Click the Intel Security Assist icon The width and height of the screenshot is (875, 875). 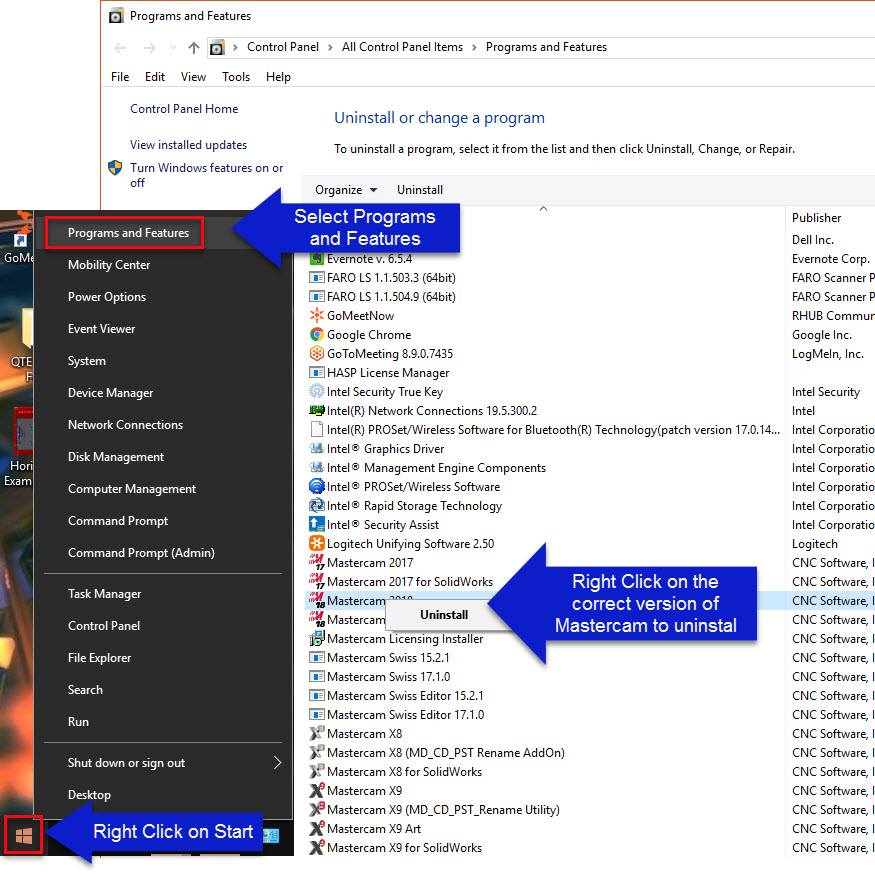pos(316,524)
